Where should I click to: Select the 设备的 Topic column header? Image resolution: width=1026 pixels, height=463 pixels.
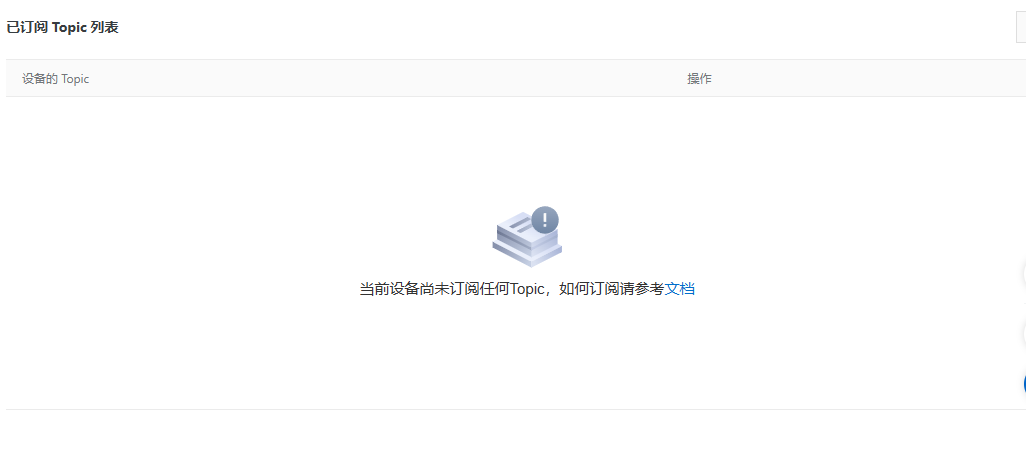pos(56,79)
